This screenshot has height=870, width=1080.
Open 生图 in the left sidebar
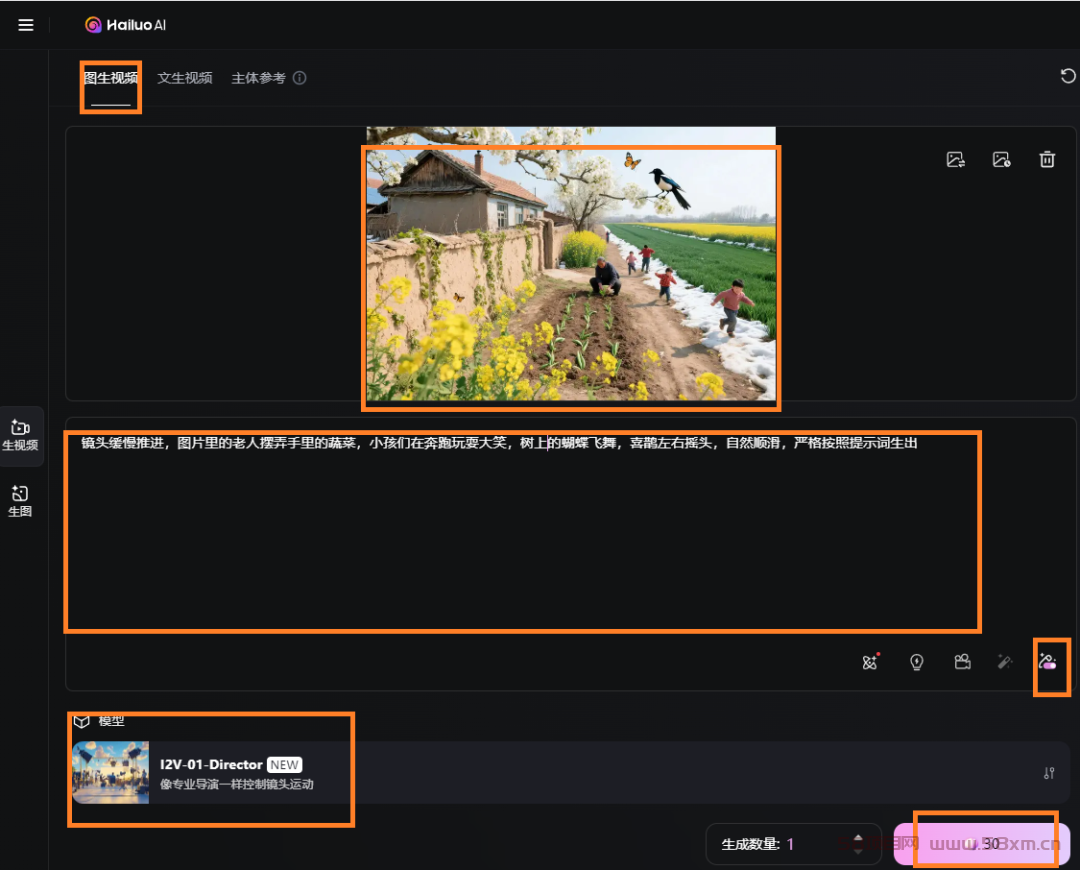[20, 500]
